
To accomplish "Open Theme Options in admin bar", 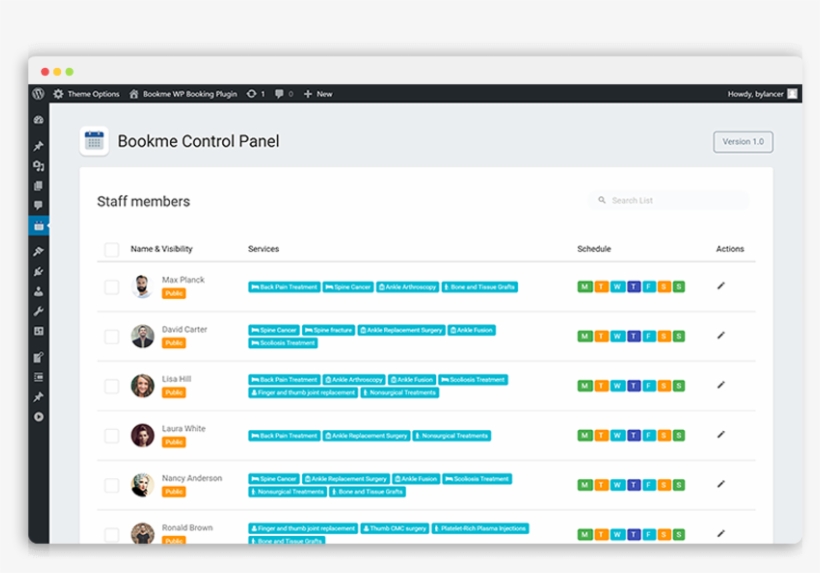I will 86,94.
